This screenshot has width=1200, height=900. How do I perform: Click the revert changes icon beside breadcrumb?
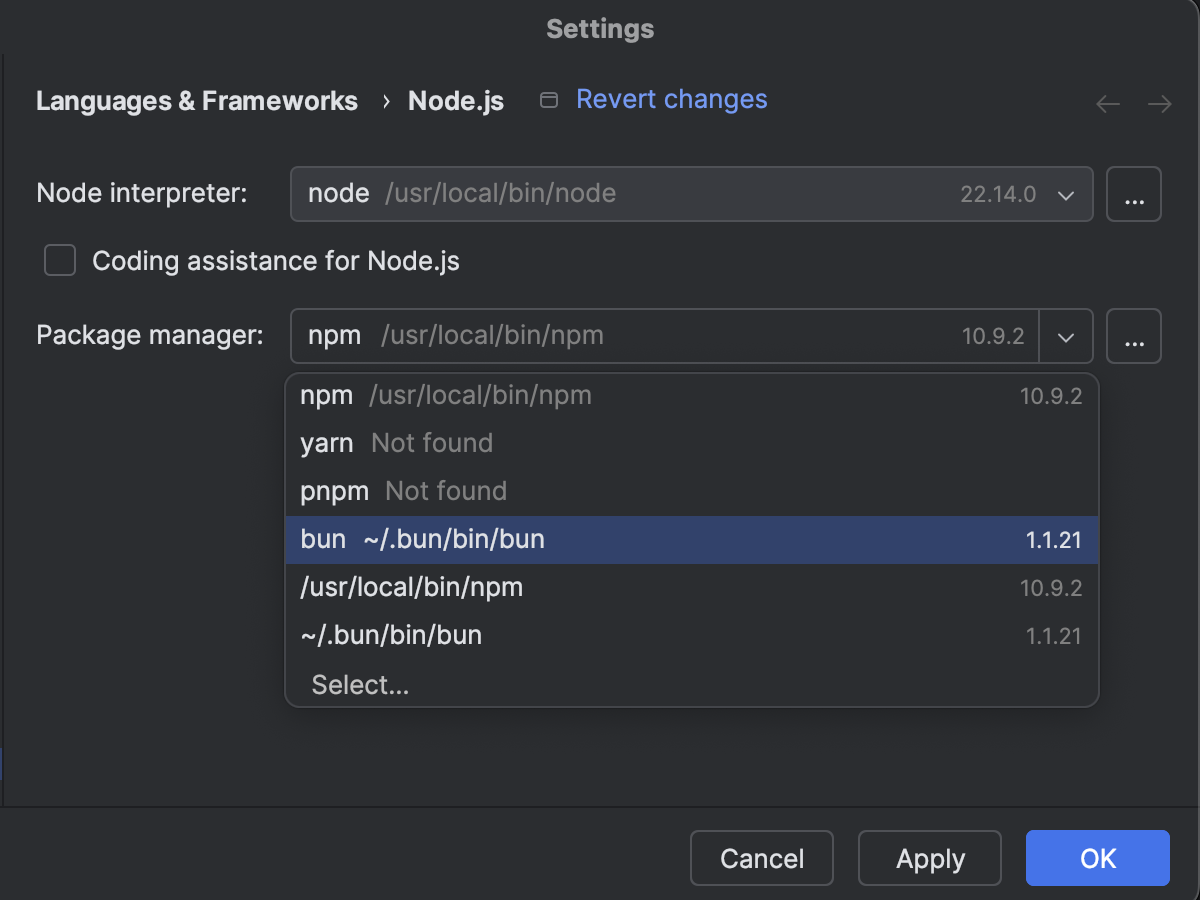coord(549,100)
